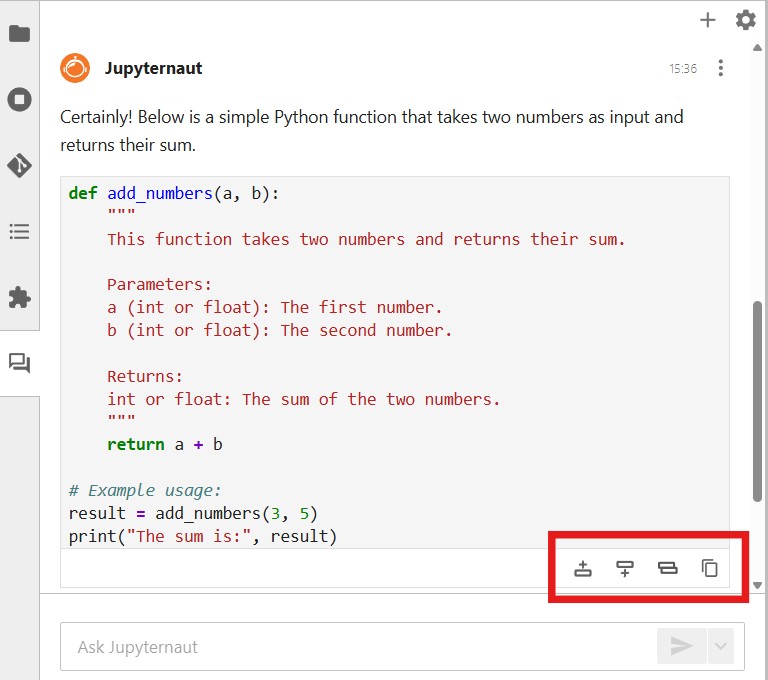Viewport: 768px width, 680px height.
Task: Start a new chat with plus icon
Action: (708, 20)
